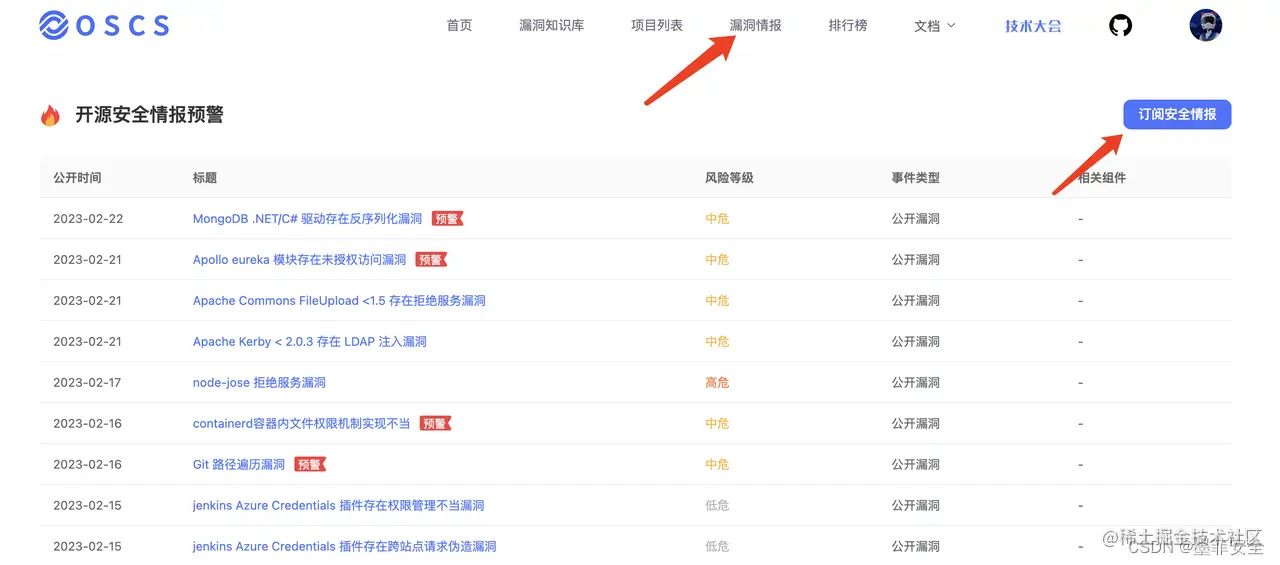Click 高危 level on node-jose row

(717, 382)
